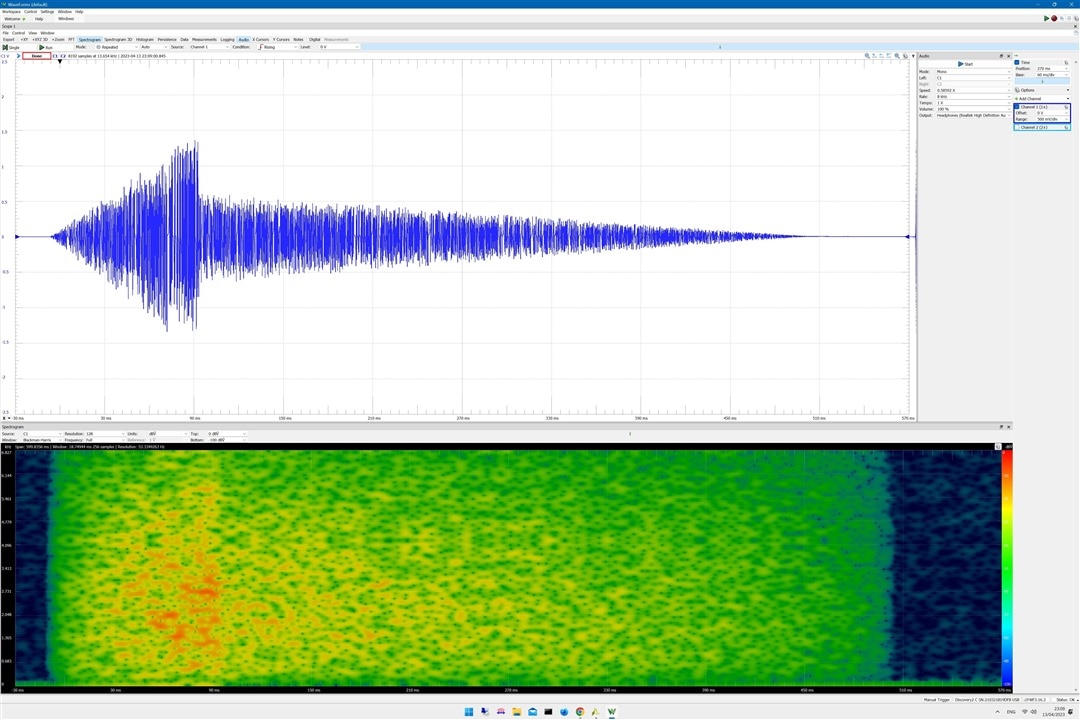The width and height of the screenshot is (1080, 720).
Task: Open the Channel 1 Offset dropdown
Action: 1052,113
